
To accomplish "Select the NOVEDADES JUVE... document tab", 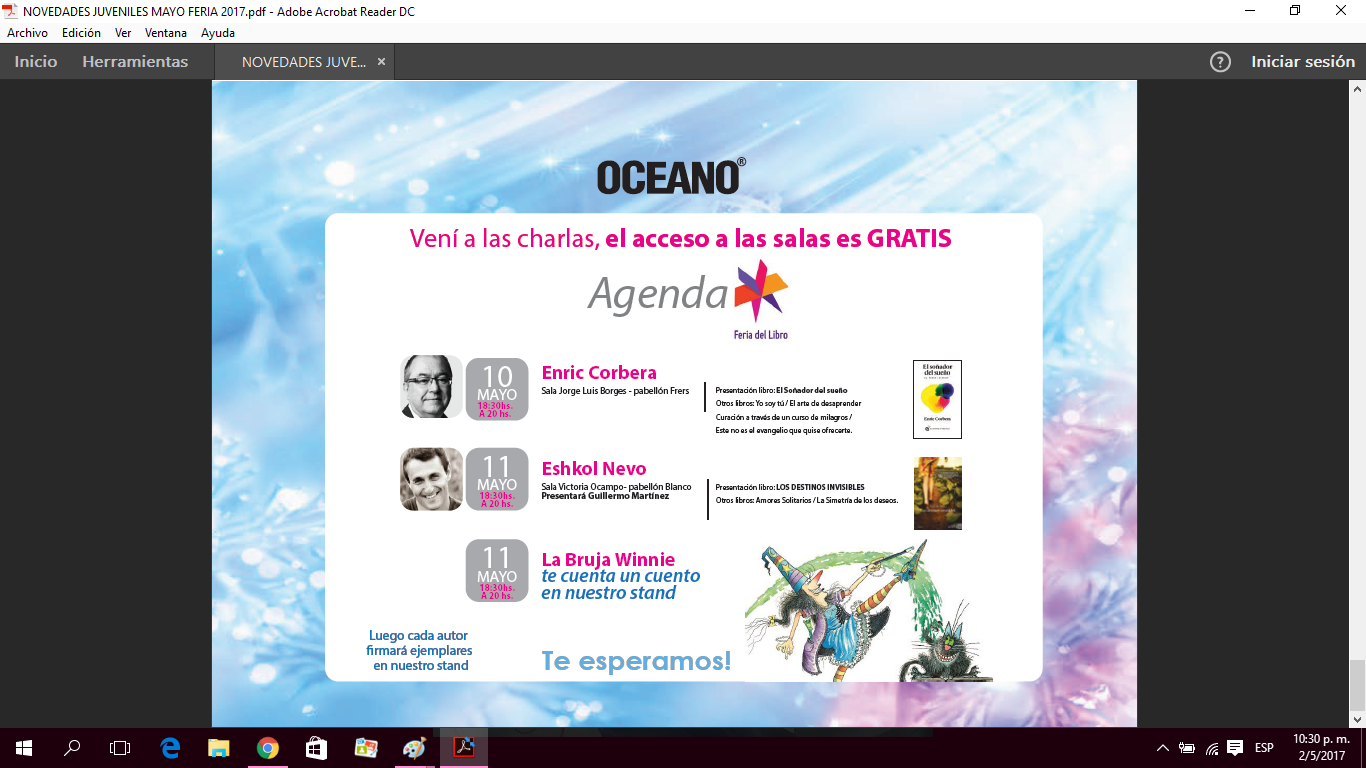I will tap(303, 62).
